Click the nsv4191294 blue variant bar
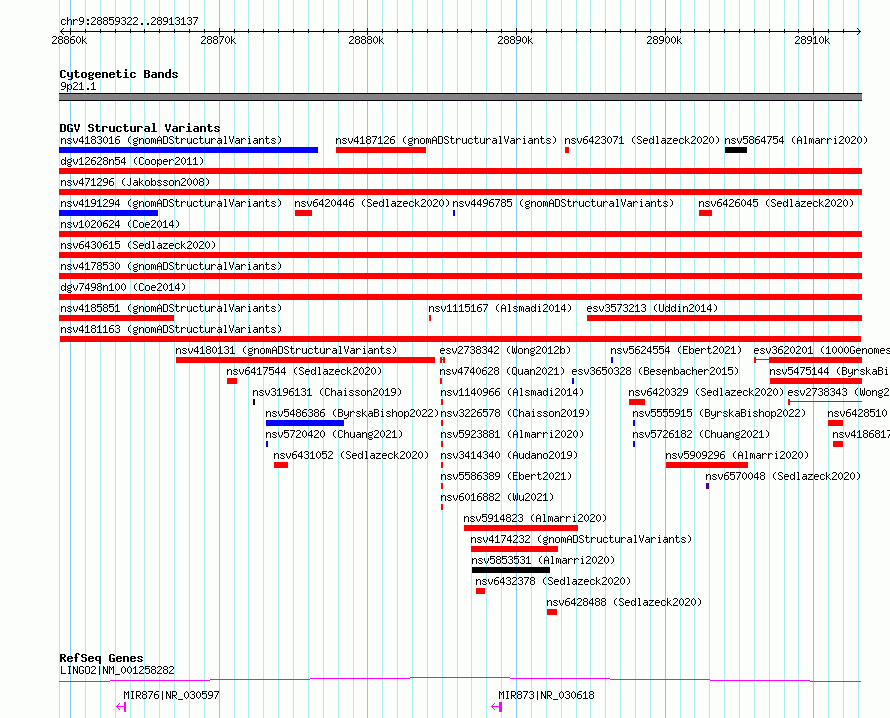 click(108, 213)
